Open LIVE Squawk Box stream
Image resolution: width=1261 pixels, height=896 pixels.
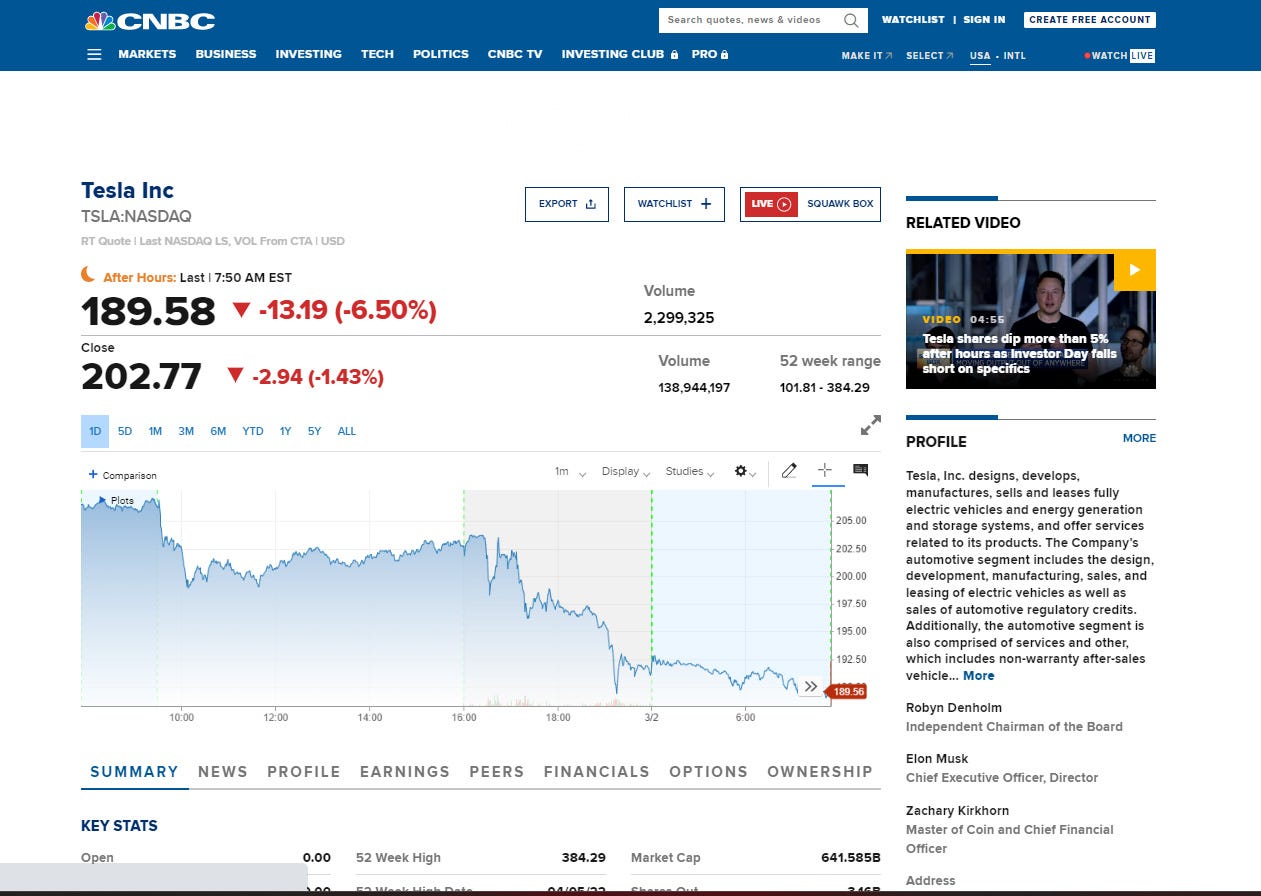coord(810,204)
